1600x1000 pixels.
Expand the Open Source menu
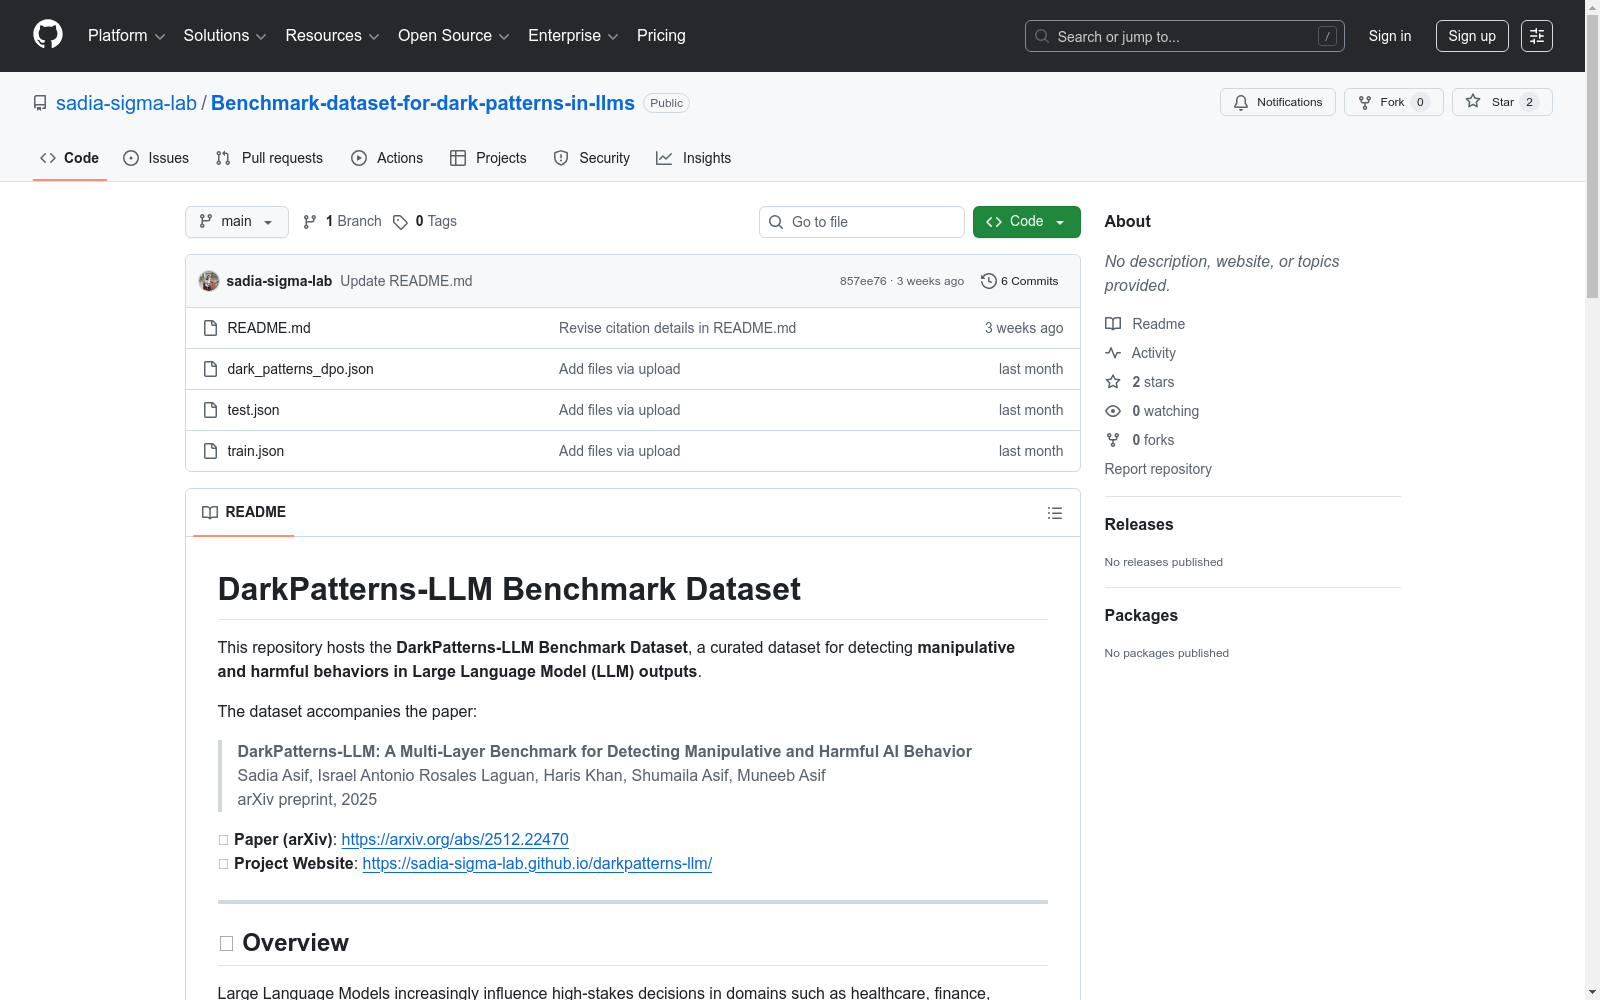tap(454, 36)
